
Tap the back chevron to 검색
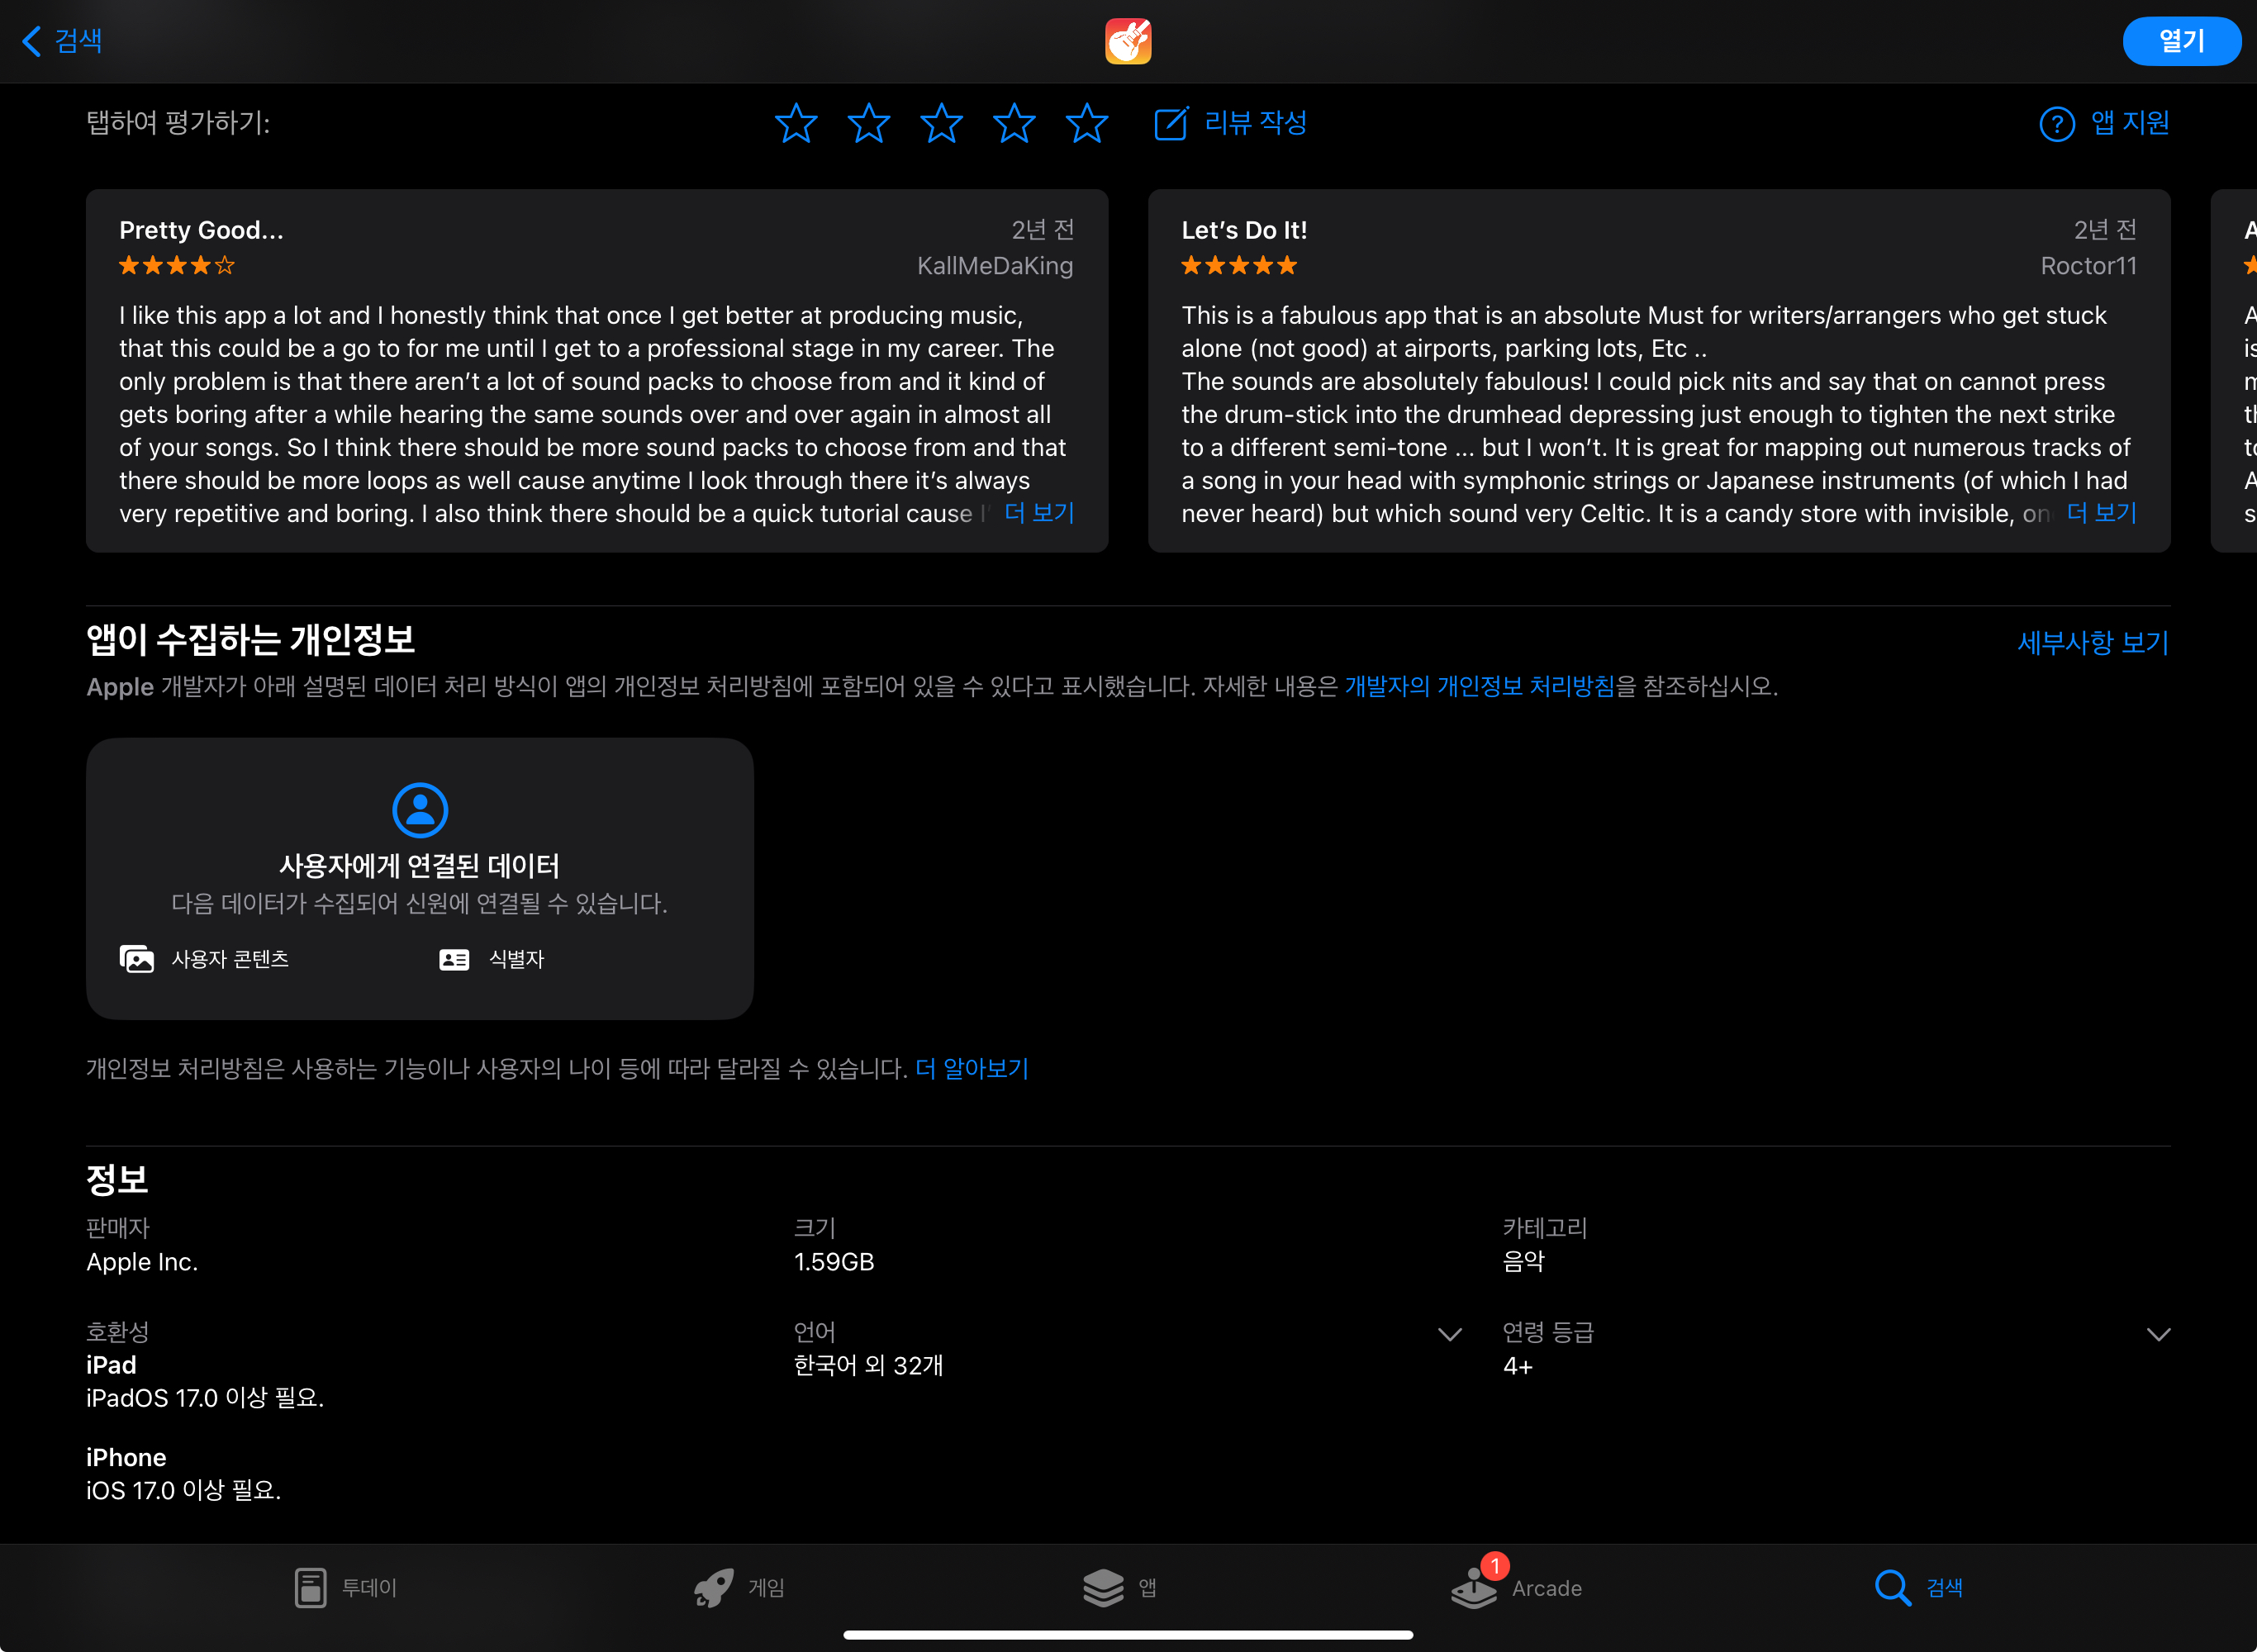[32, 41]
